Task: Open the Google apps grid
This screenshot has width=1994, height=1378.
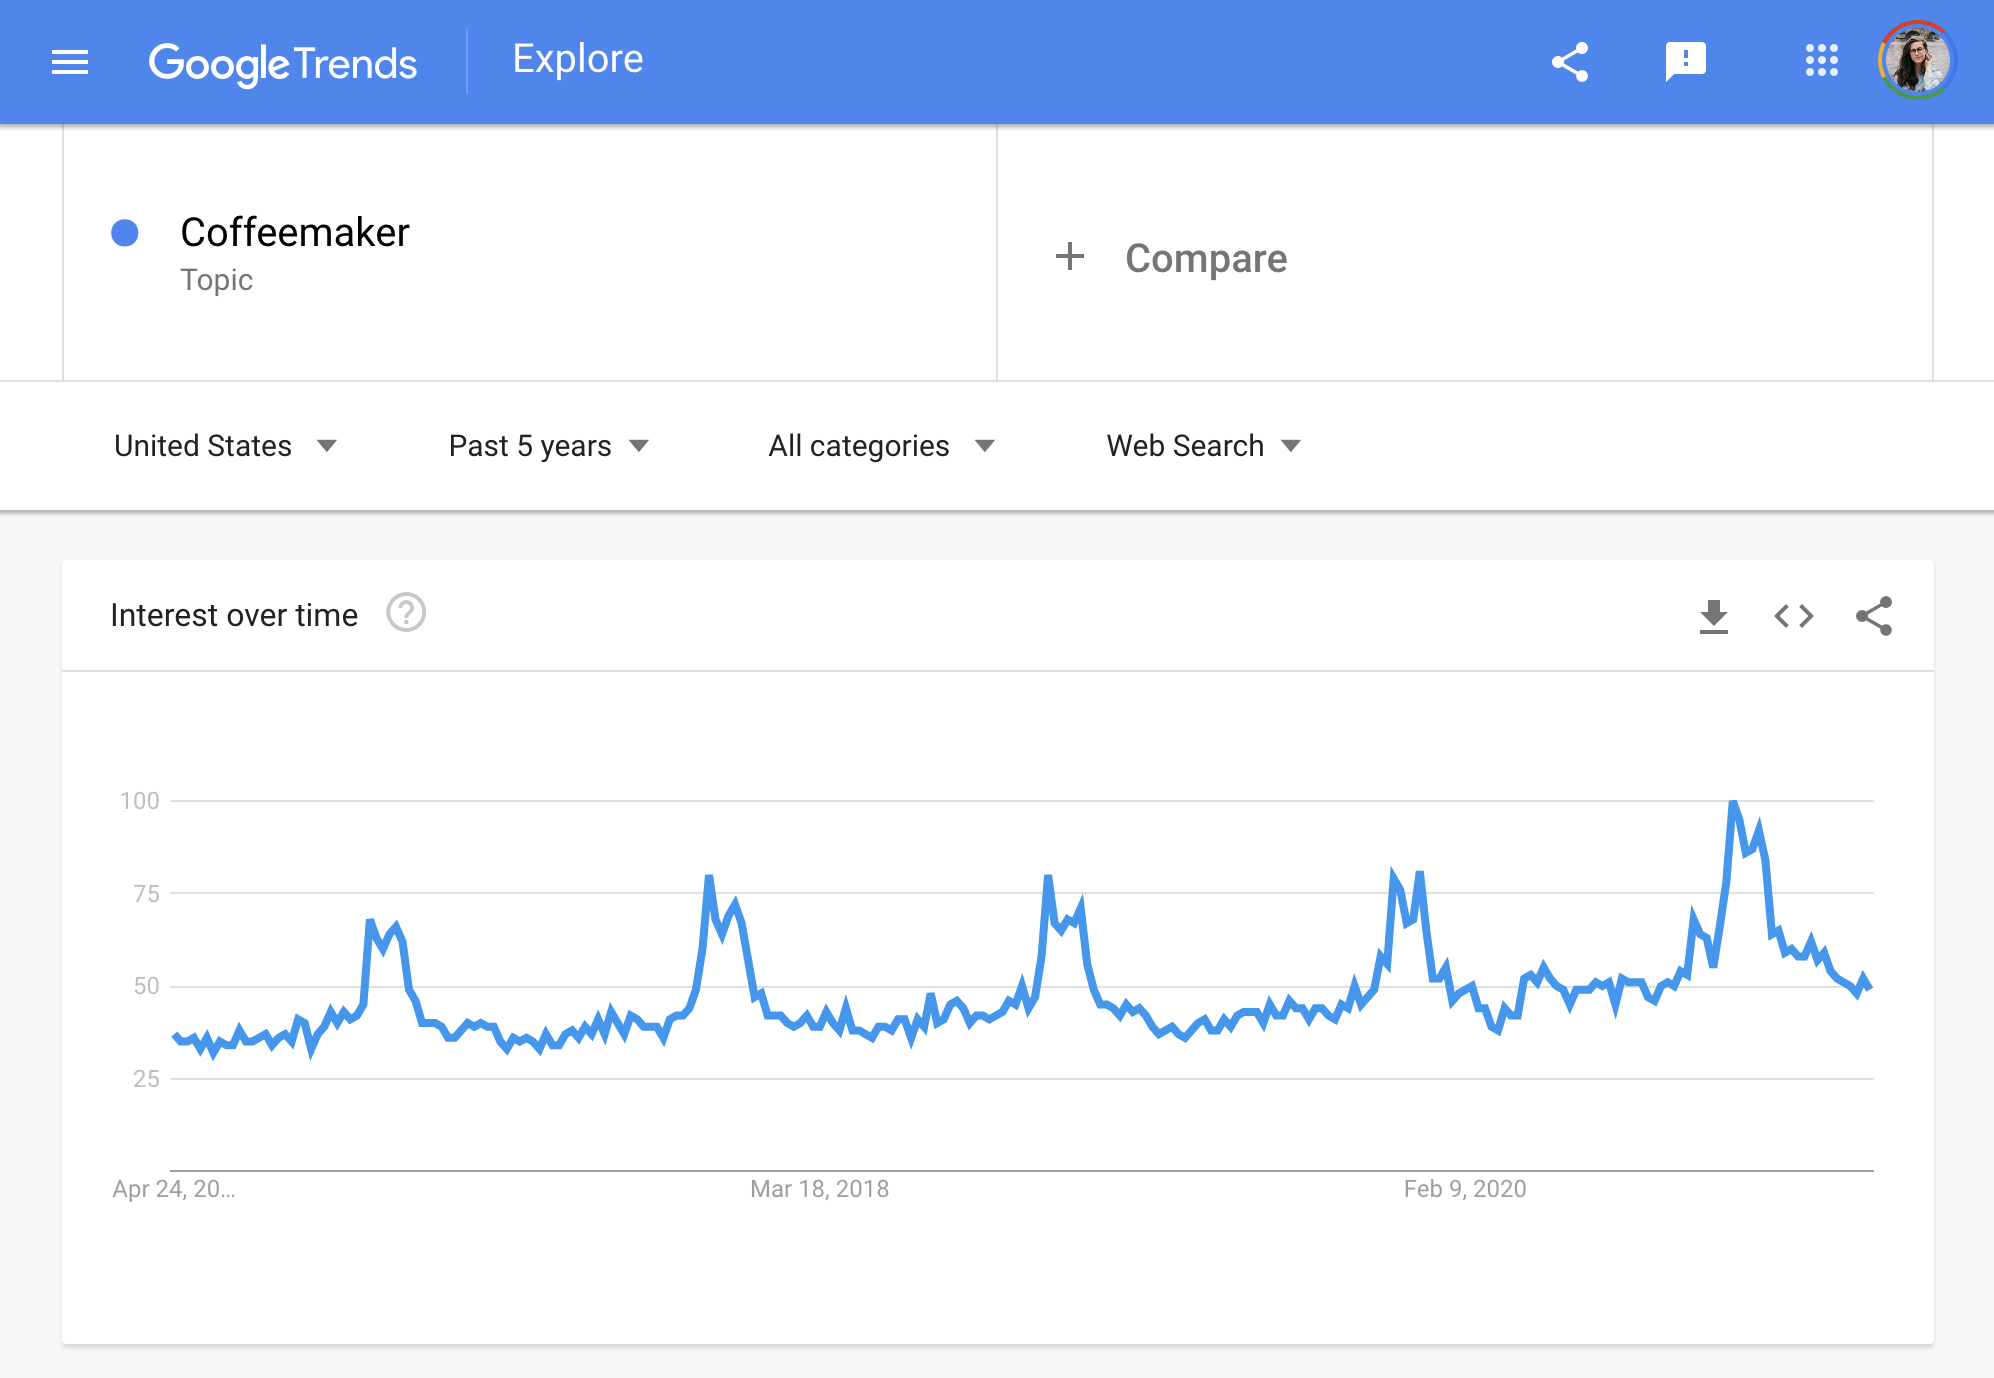Action: coord(1821,61)
